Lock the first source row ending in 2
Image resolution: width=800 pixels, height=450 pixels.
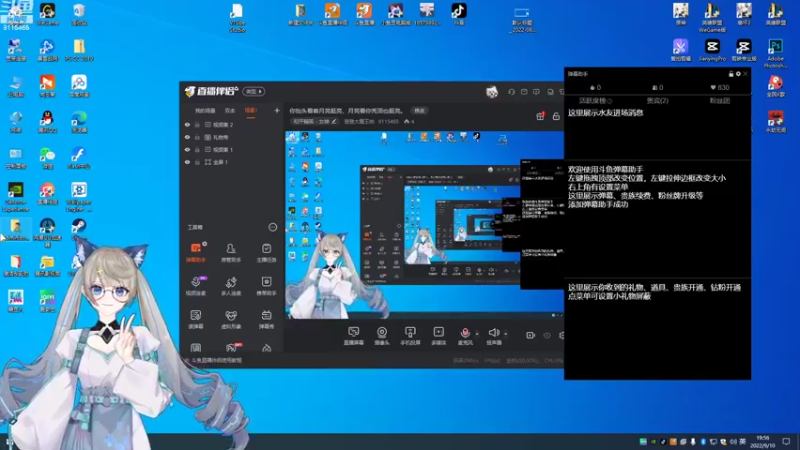tap(197, 124)
